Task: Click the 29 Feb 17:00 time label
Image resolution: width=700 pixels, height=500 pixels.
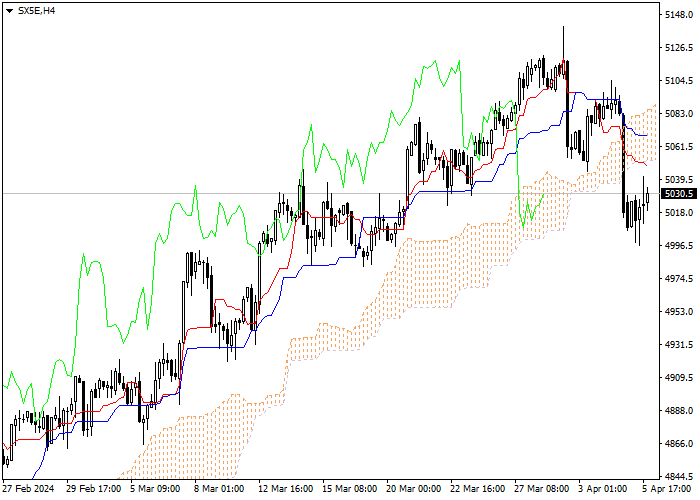Action: tap(93, 489)
